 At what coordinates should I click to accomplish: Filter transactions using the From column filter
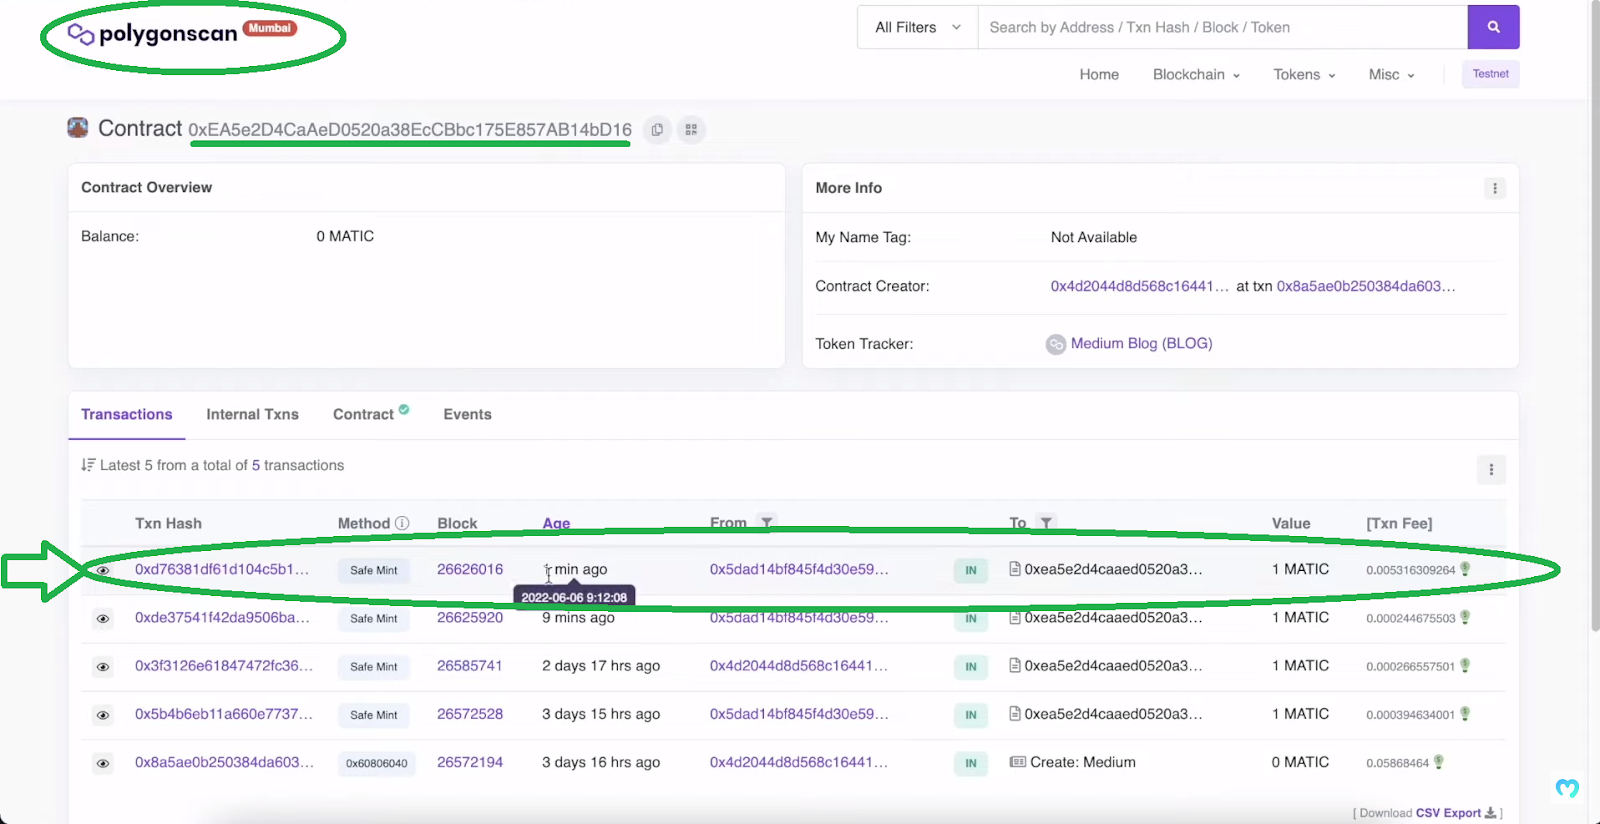tap(767, 523)
